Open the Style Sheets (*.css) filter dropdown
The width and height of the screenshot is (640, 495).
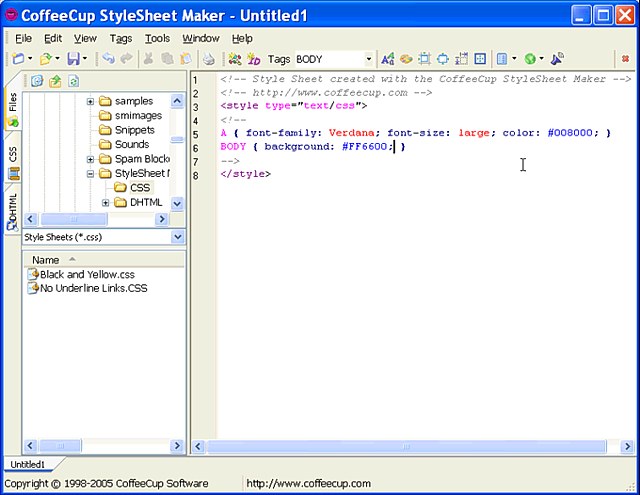pyautogui.click(x=178, y=237)
